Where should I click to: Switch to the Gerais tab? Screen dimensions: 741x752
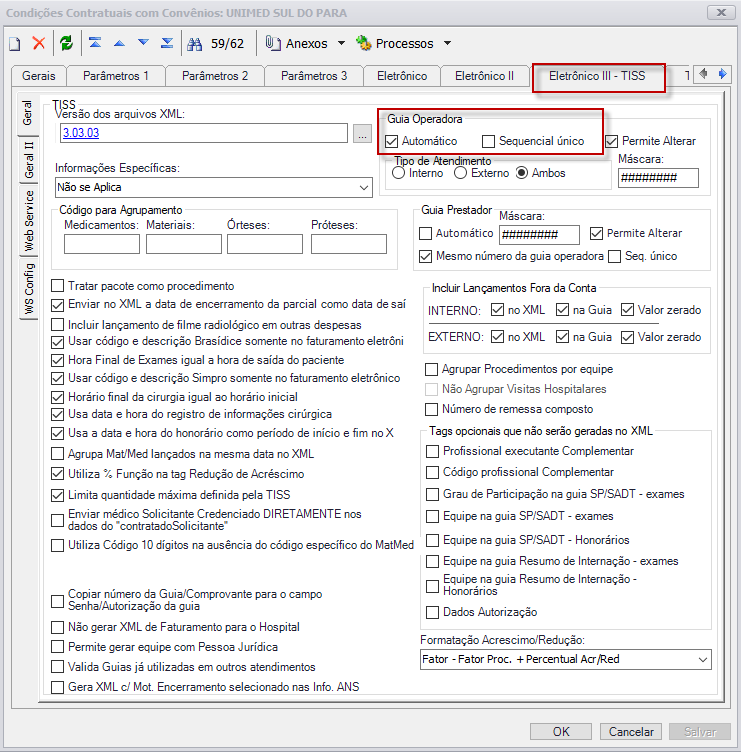pos(39,76)
